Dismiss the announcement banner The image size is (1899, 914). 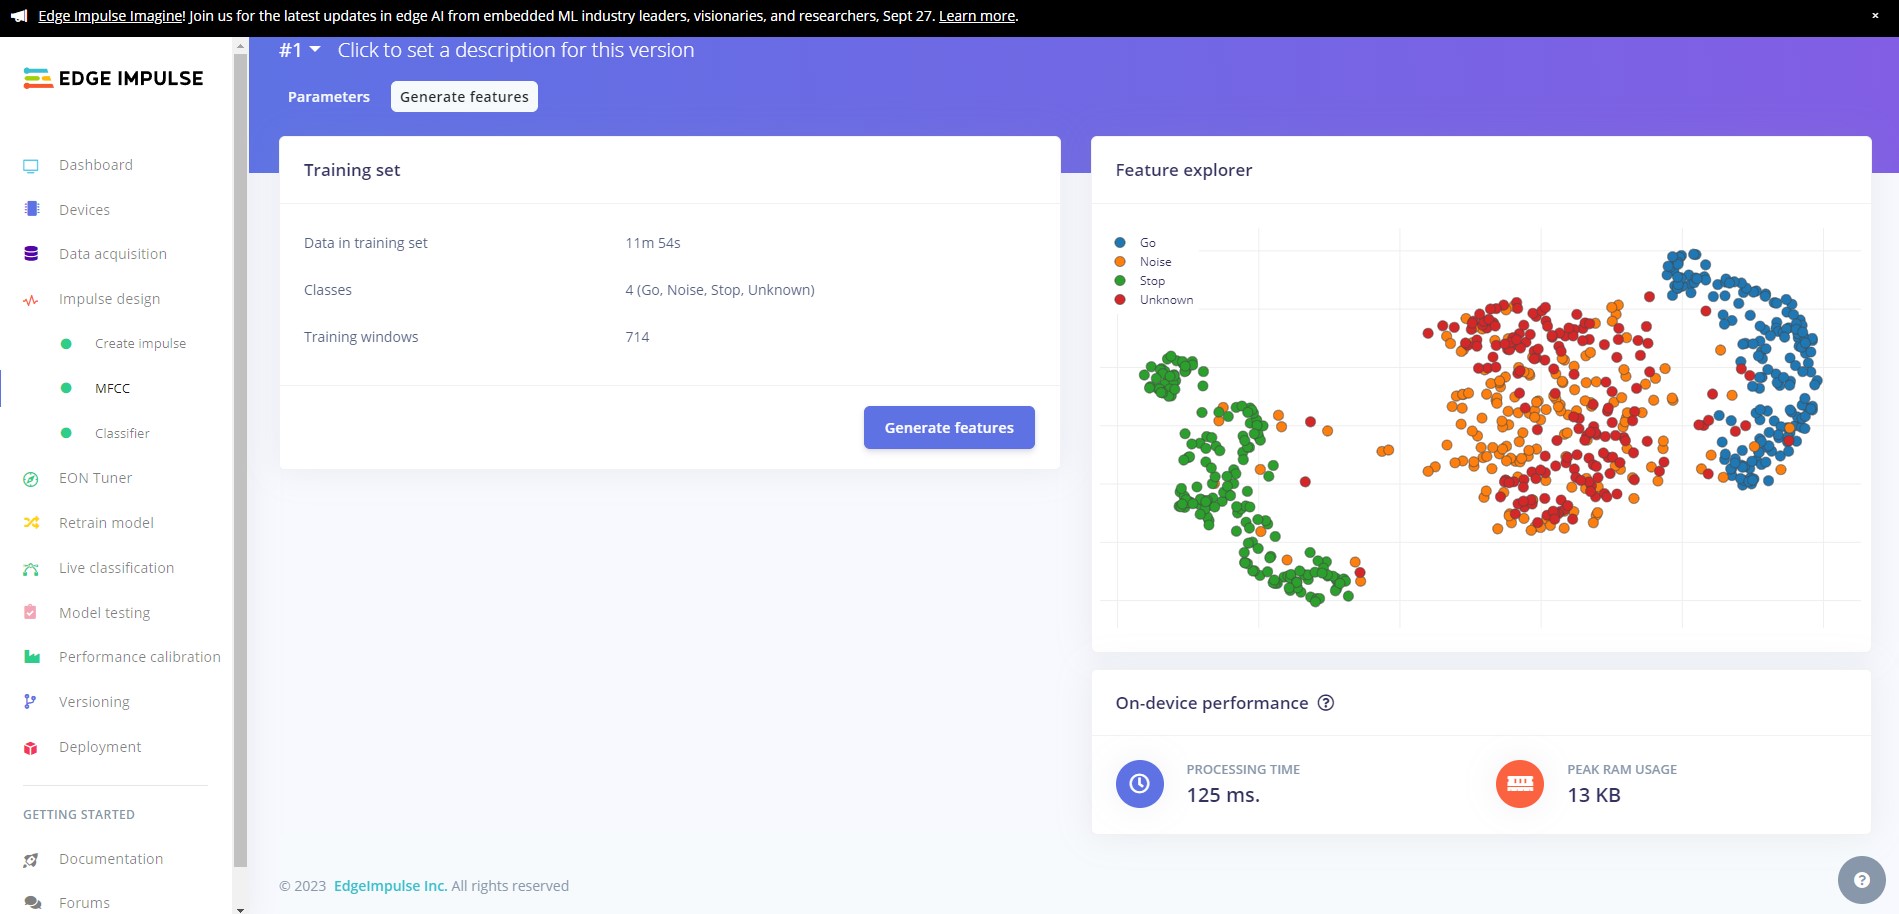click(x=1875, y=16)
